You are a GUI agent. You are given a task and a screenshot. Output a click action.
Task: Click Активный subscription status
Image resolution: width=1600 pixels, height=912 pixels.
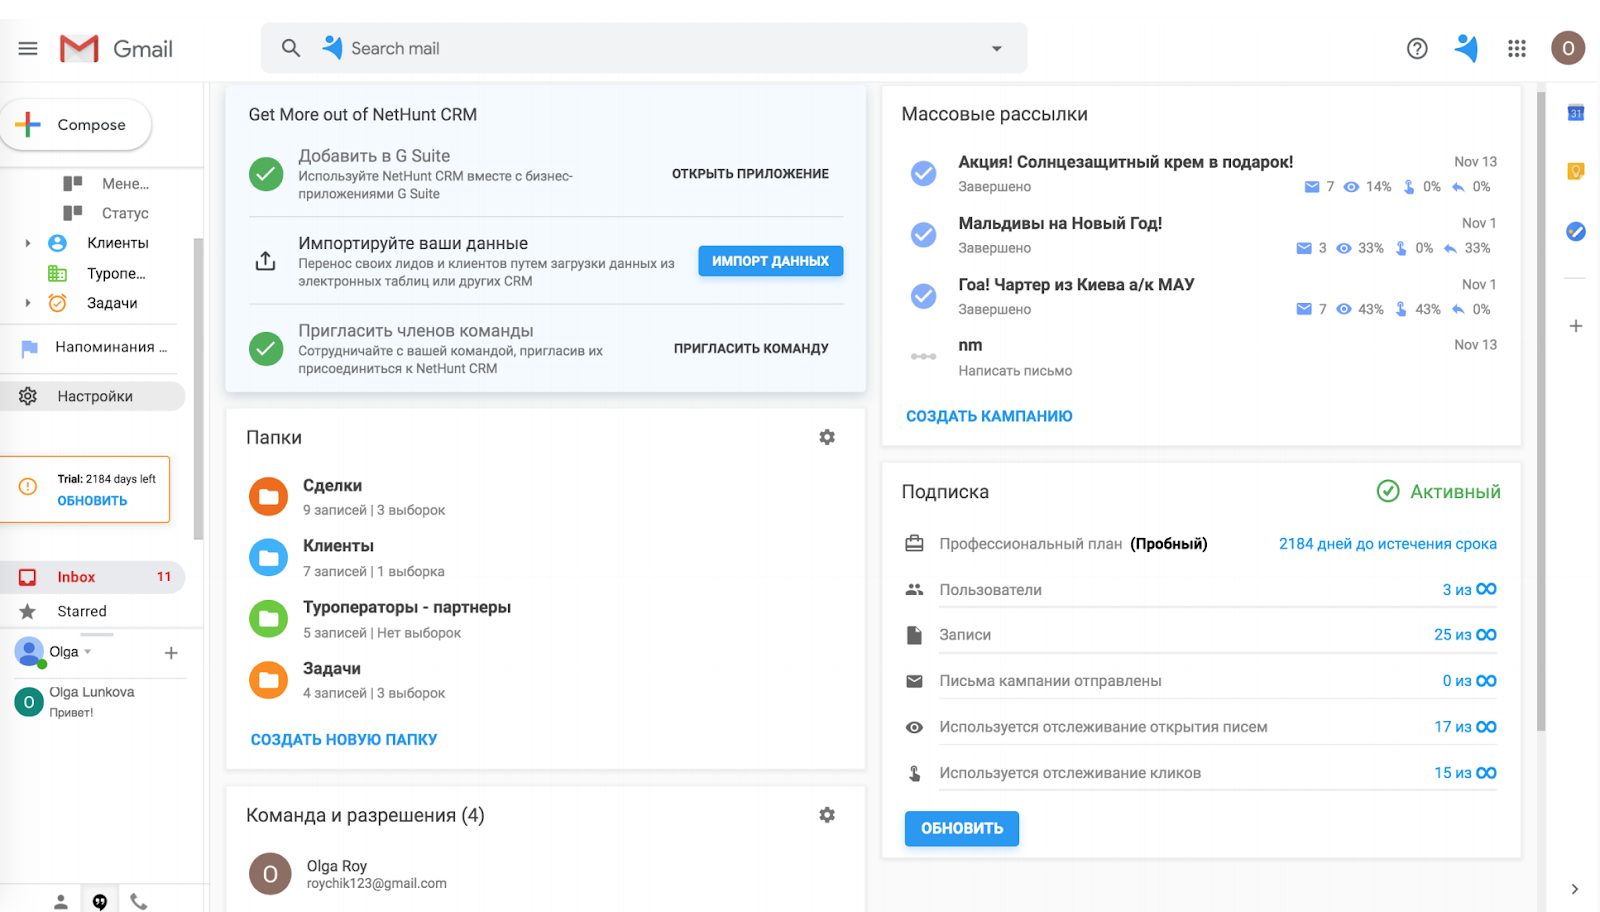[x=1439, y=491]
